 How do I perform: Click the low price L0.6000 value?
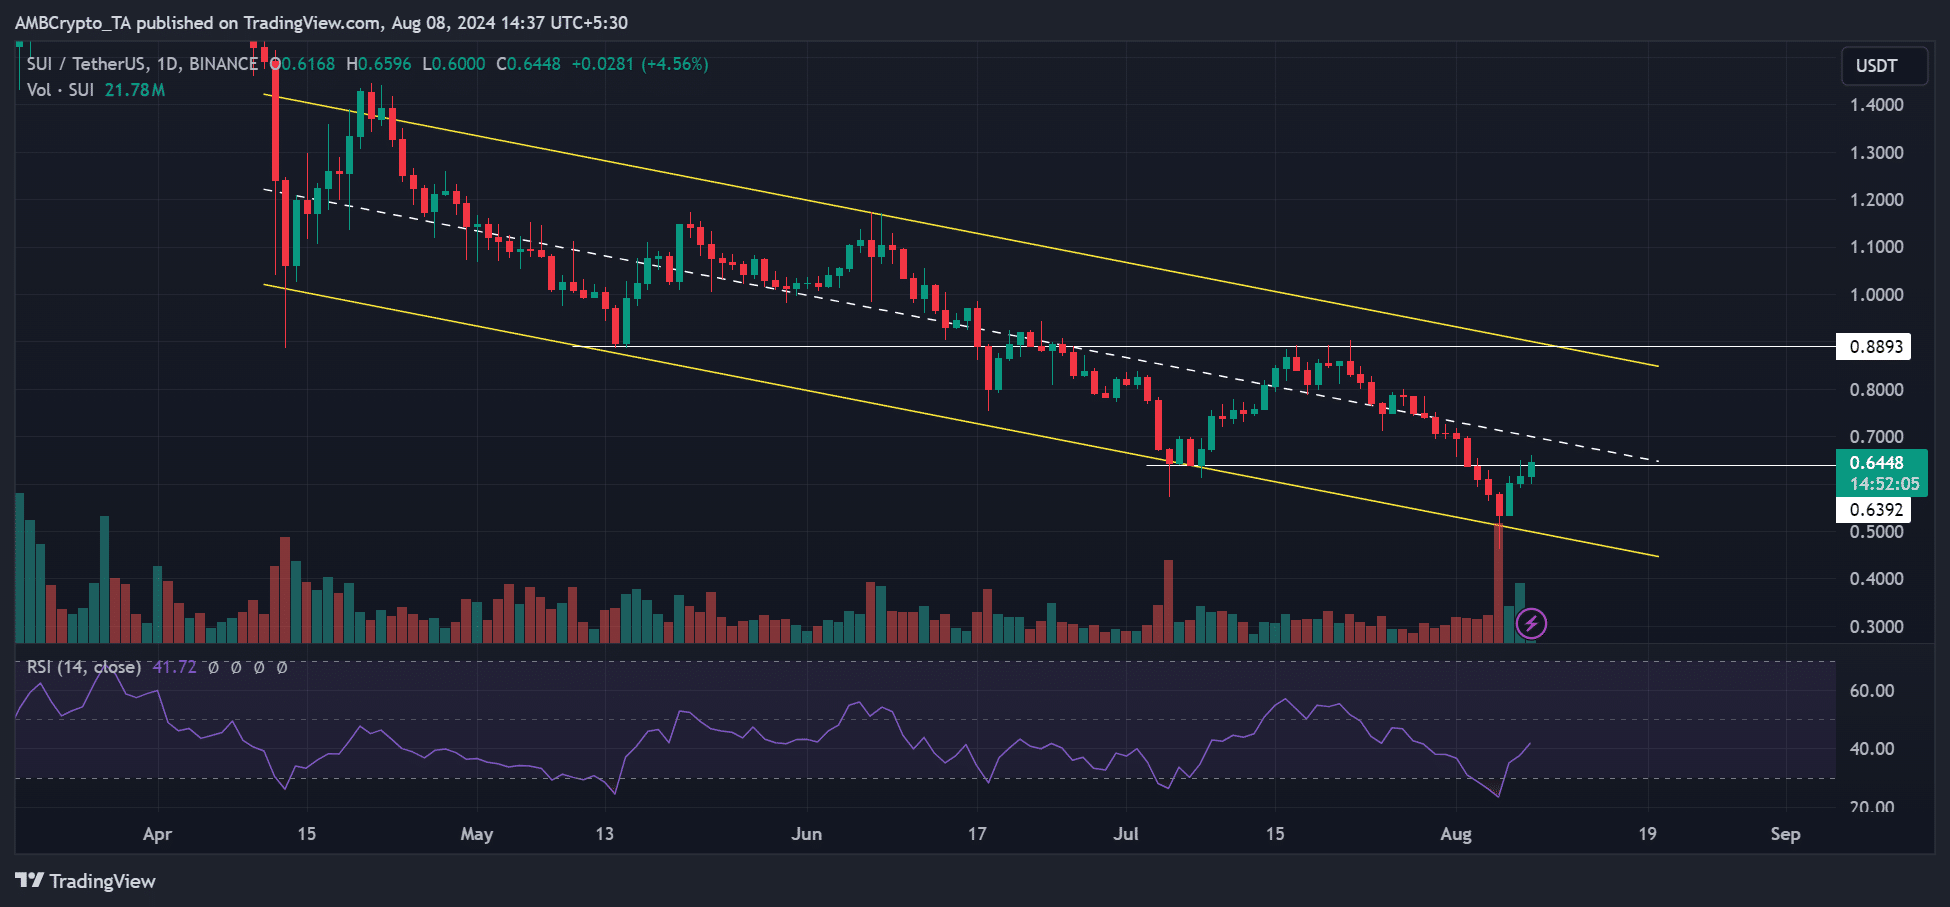(x=454, y=64)
